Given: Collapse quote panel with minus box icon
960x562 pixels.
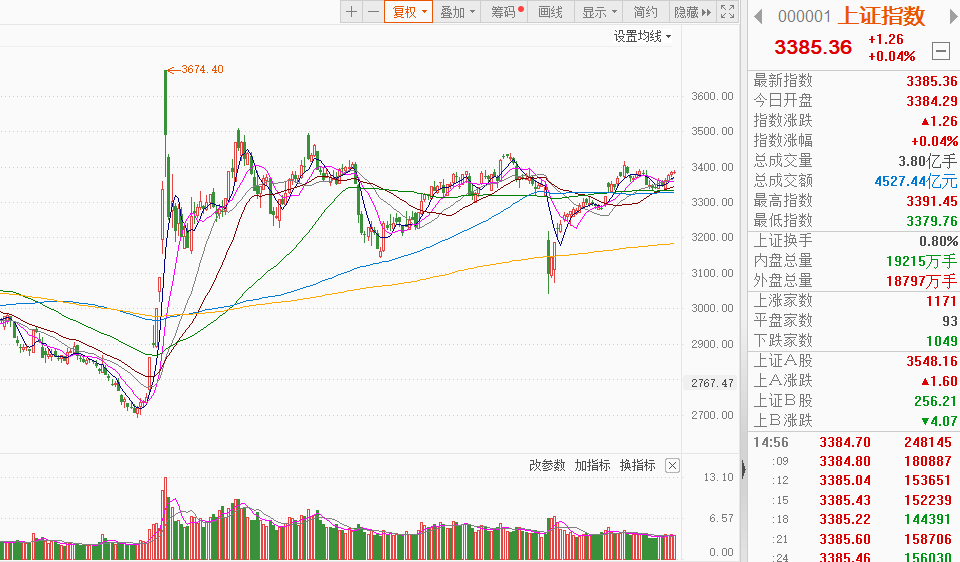Looking at the screenshot, I should point(940,50).
